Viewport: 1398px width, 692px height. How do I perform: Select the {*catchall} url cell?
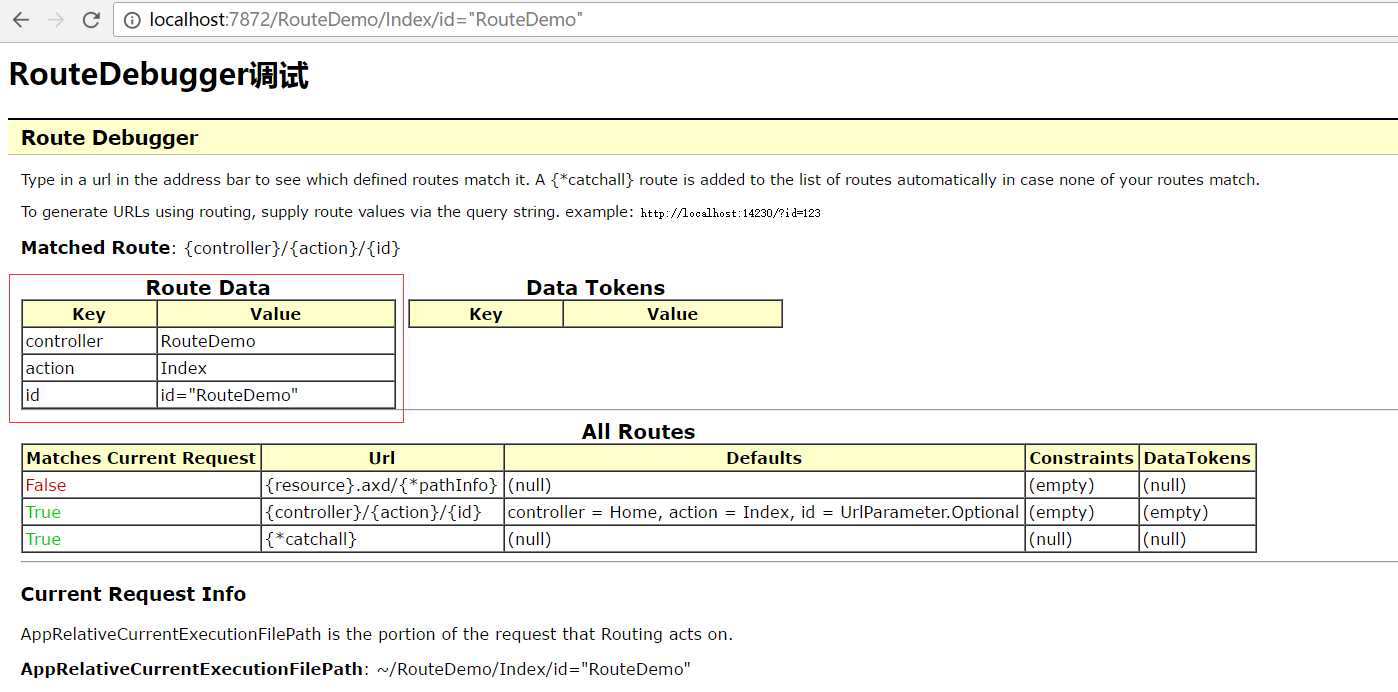click(x=382, y=539)
